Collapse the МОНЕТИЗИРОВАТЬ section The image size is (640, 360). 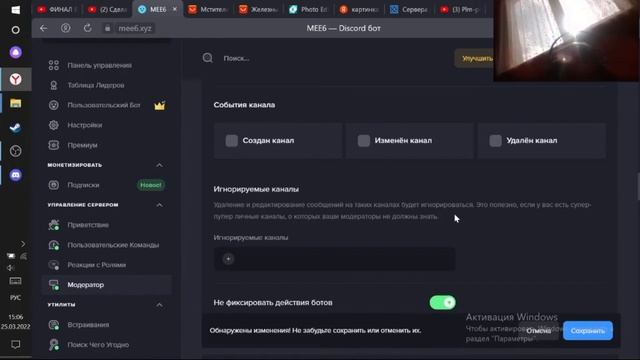pyautogui.click(x=159, y=165)
